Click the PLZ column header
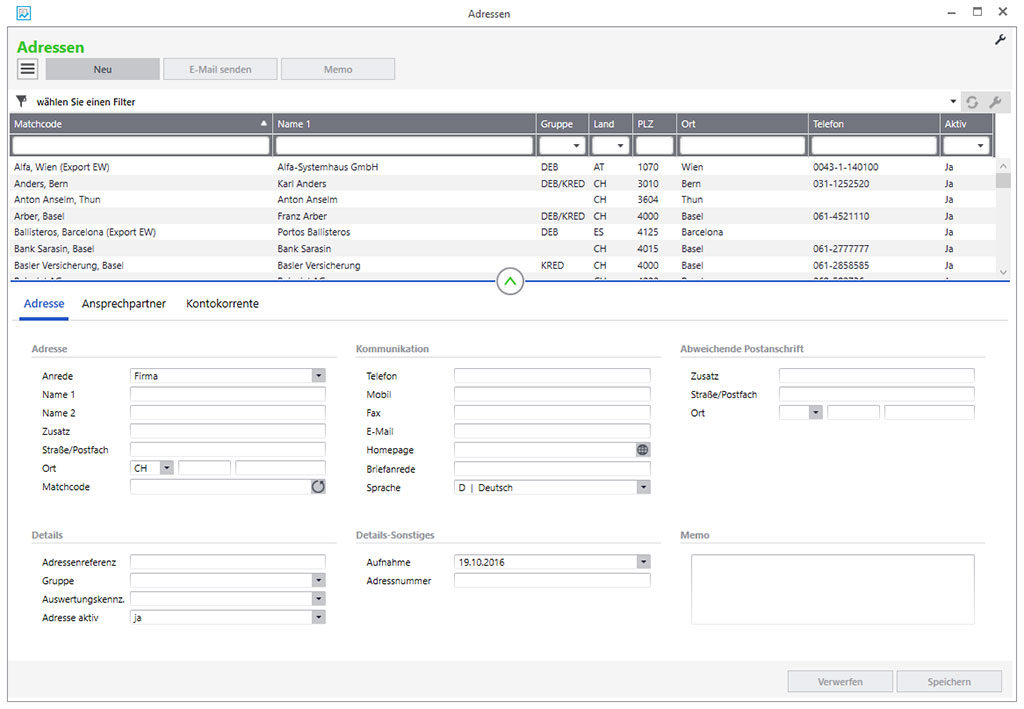The height and width of the screenshot is (709, 1024). [654, 123]
